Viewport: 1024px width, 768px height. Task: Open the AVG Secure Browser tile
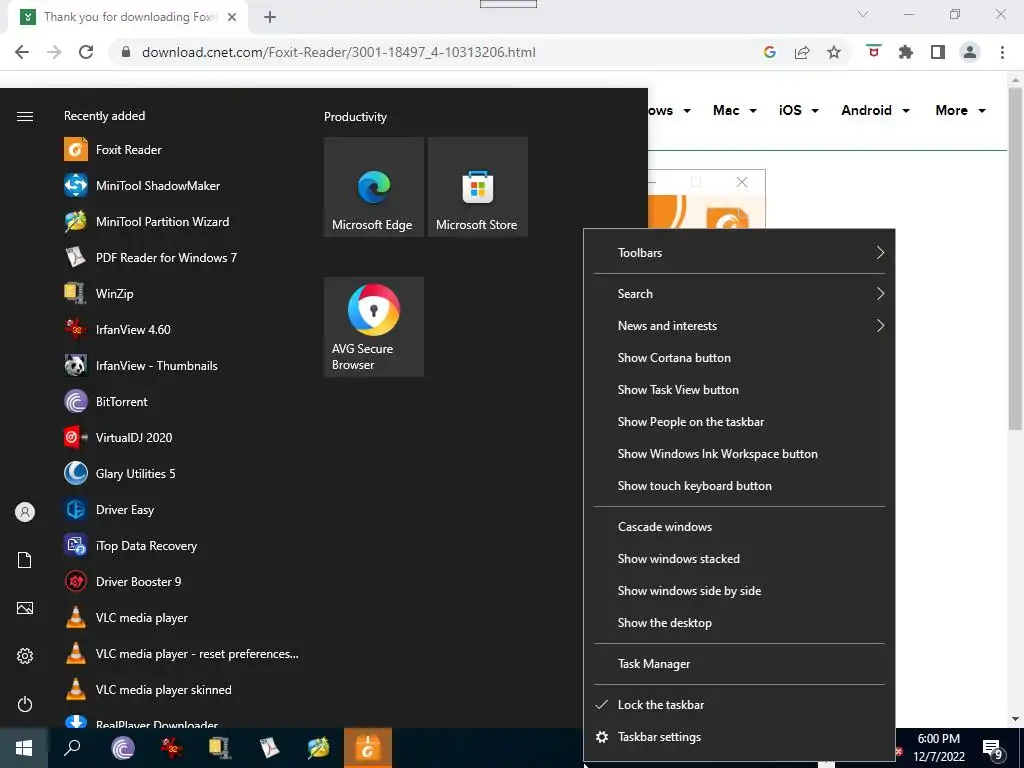(x=374, y=327)
